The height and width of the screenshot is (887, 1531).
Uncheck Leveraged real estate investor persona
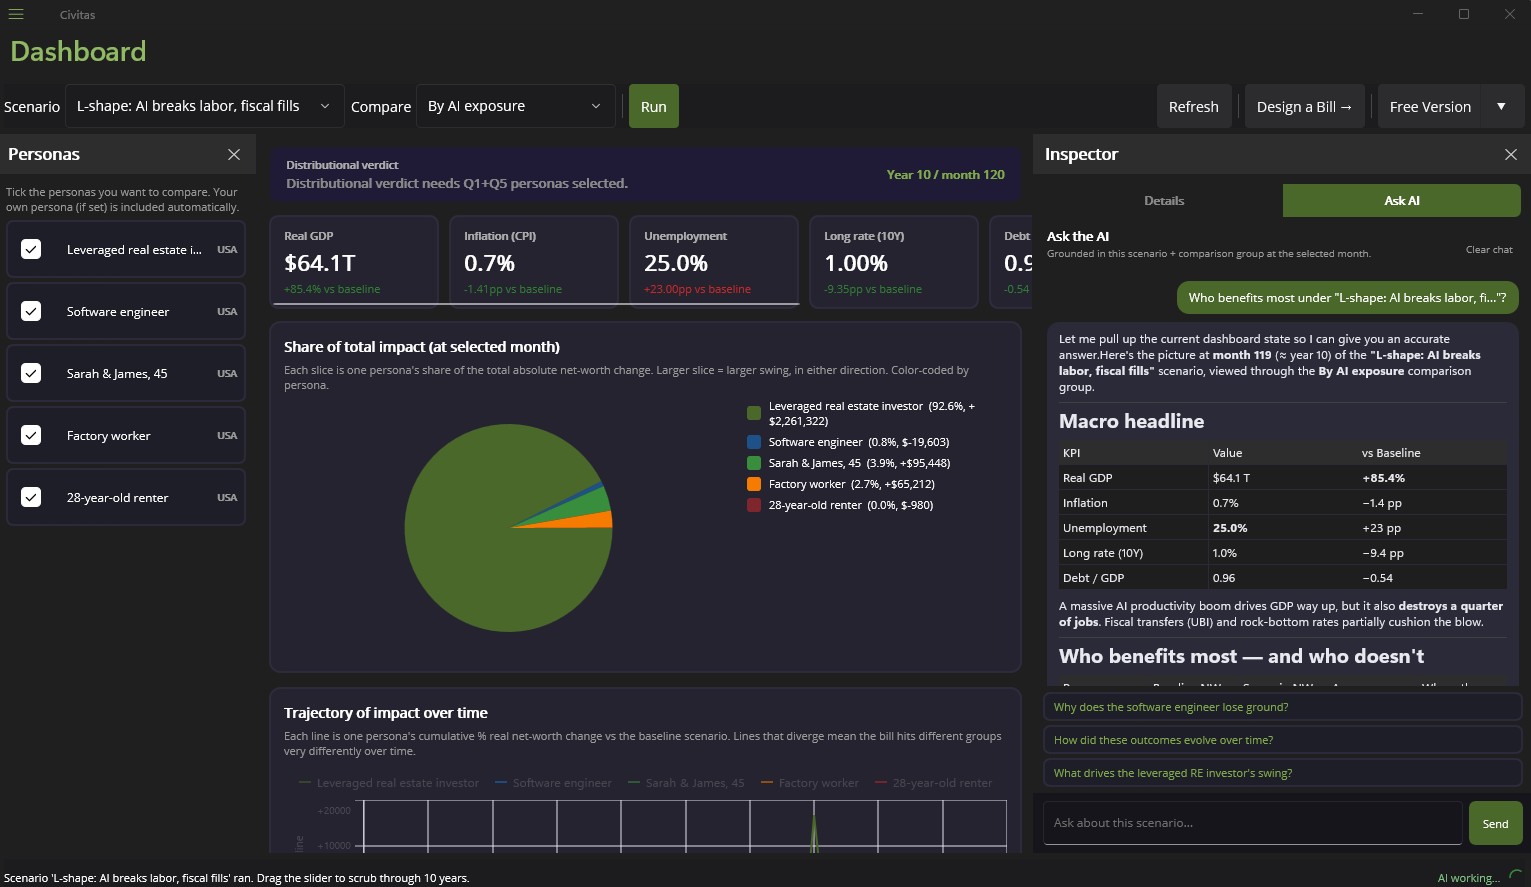tap(31, 249)
